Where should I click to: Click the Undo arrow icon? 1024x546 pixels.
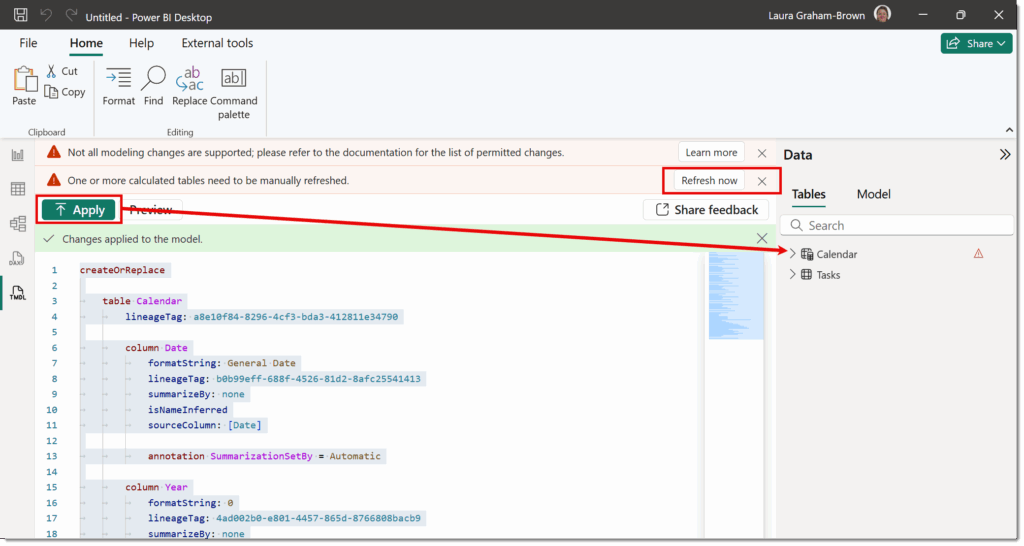46,14
